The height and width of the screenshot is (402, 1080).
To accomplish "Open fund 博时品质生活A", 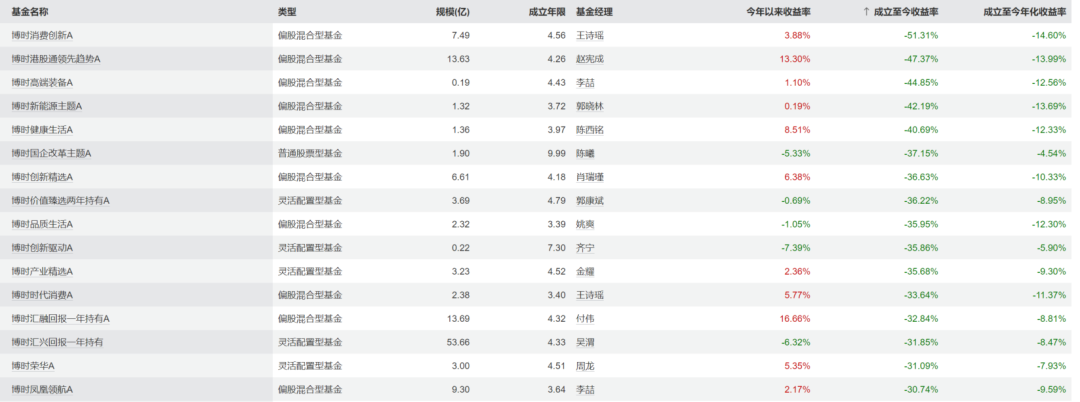I will (x=42, y=224).
